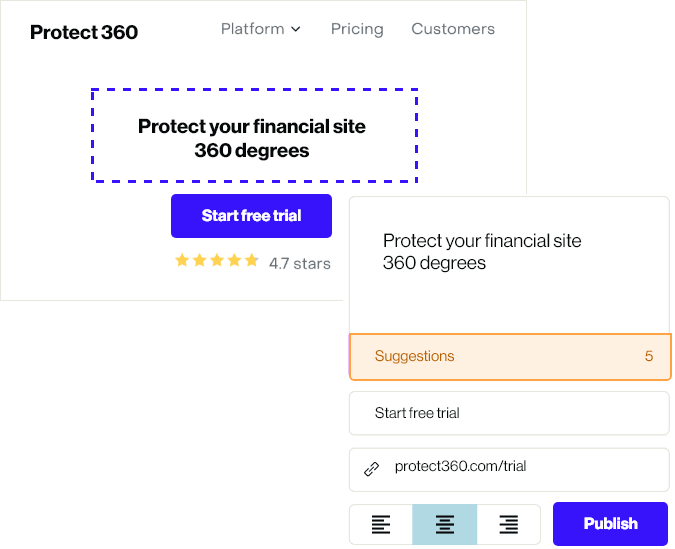Click the left align icon
The height and width of the screenshot is (549, 675).
click(381, 524)
